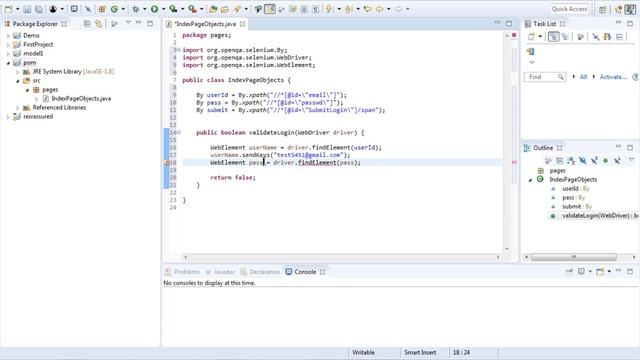Expand Referenced Libraries node
Image resolution: width=640 pixels, height=360 pixels.
(x=18, y=108)
